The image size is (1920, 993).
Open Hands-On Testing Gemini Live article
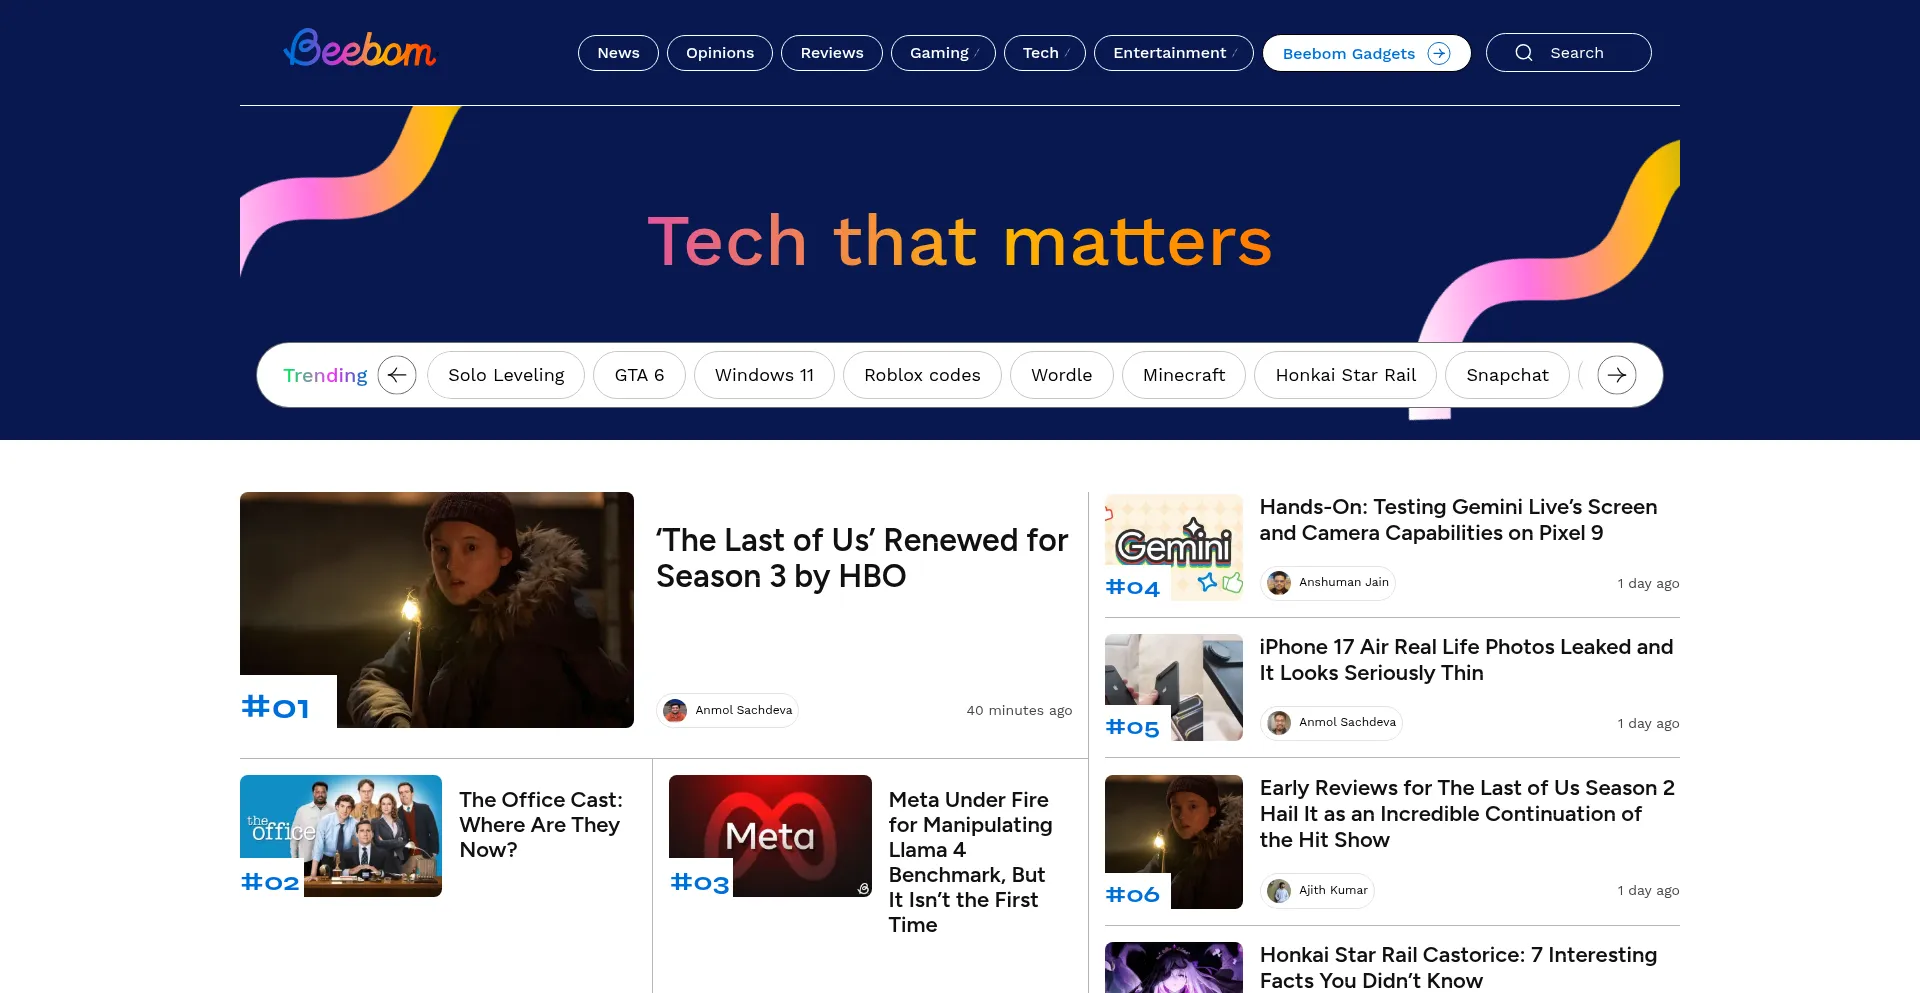[1458, 520]
